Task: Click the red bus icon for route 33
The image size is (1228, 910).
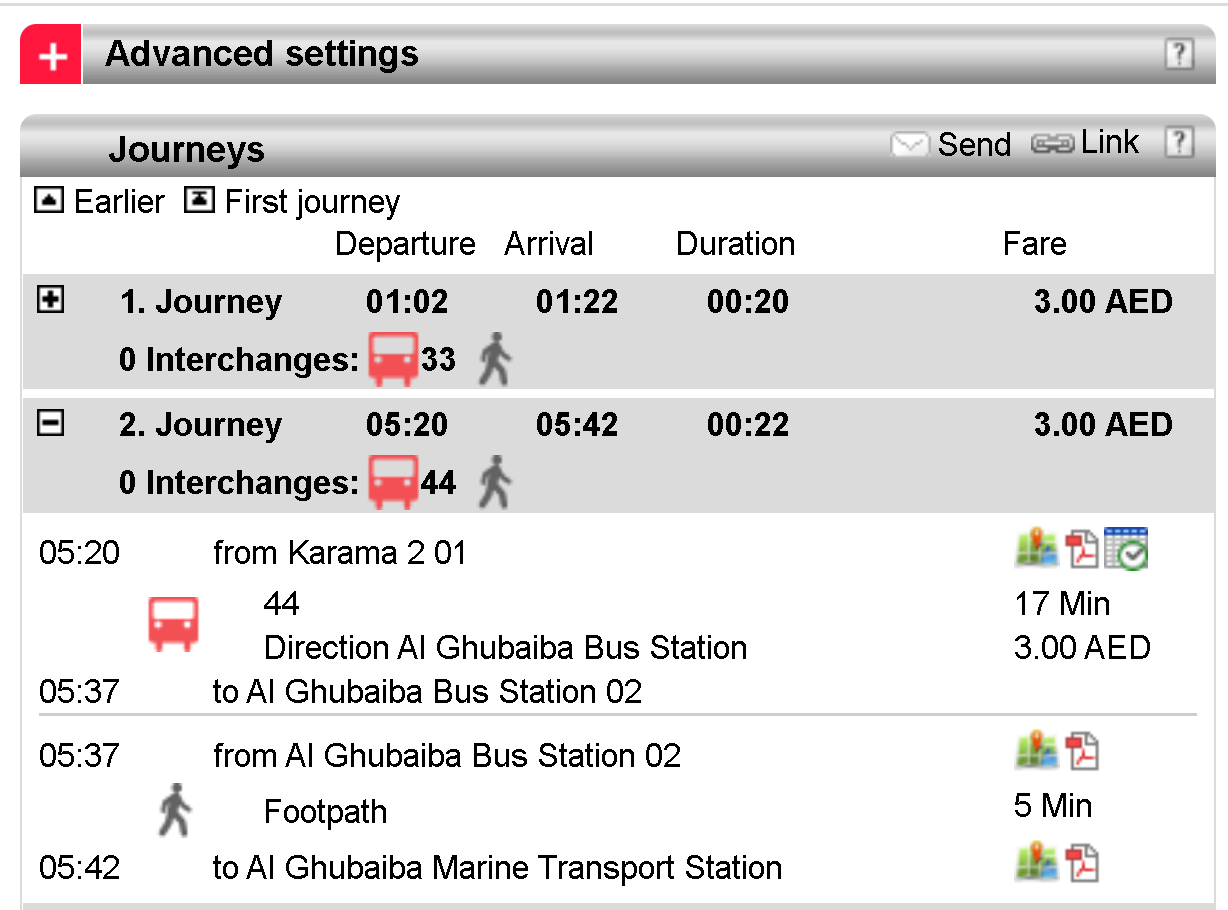Action: [393, 359]
